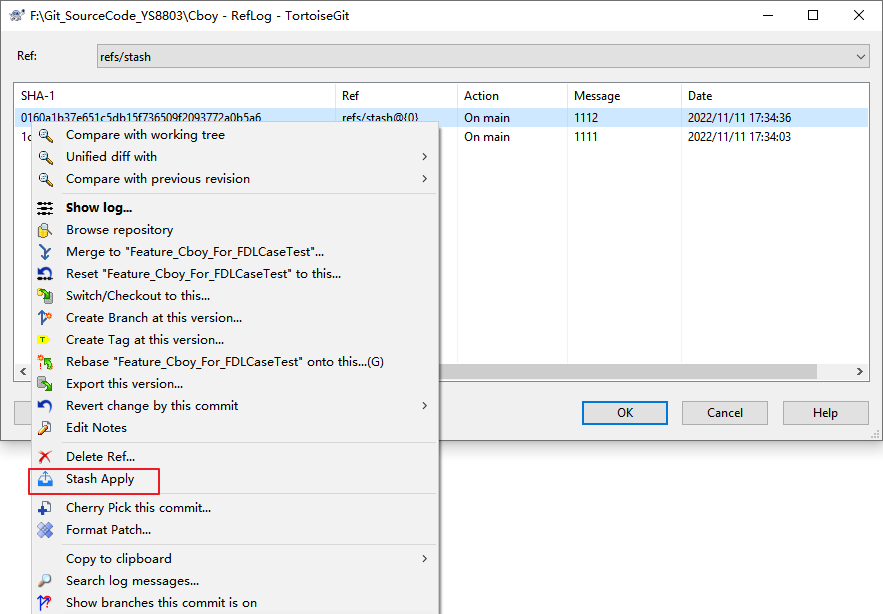Screen dimensions: 883x614
Task: Click the Edit Notes pencil icon
Action: pyautogui.click(x=45, y=428)
